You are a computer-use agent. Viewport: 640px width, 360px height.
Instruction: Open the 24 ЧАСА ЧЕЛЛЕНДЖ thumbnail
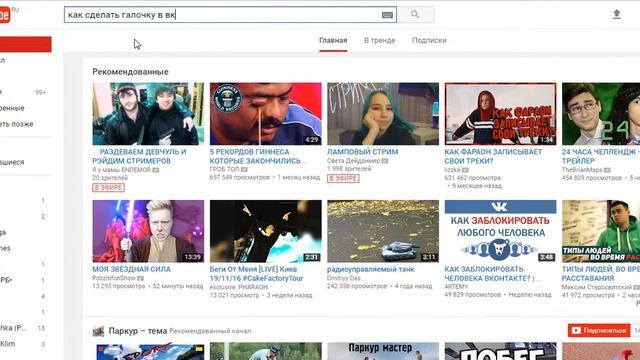click(x=601, y=114)
